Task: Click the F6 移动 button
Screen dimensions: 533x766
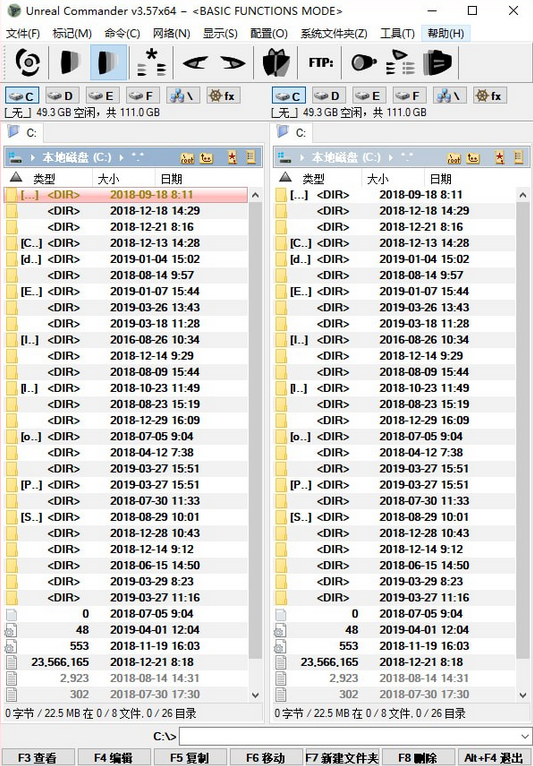Action: [x=266, y=757]
